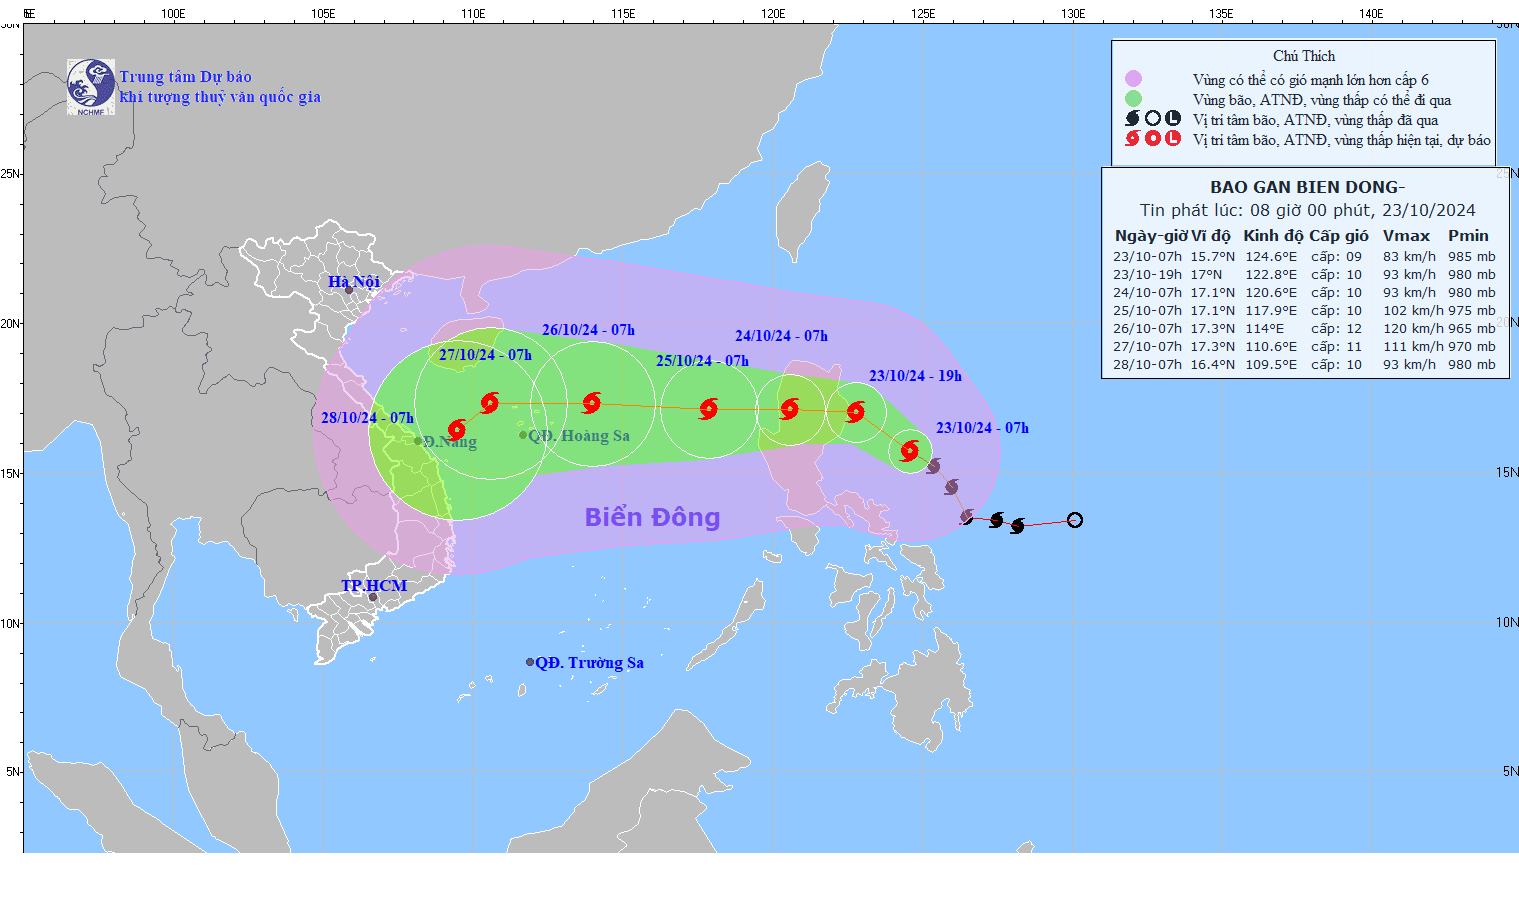Click 'khí tượng thuỷ văn quốc gia' text
Viewport: 1519px width, 919px height.
tap(220, 97)
